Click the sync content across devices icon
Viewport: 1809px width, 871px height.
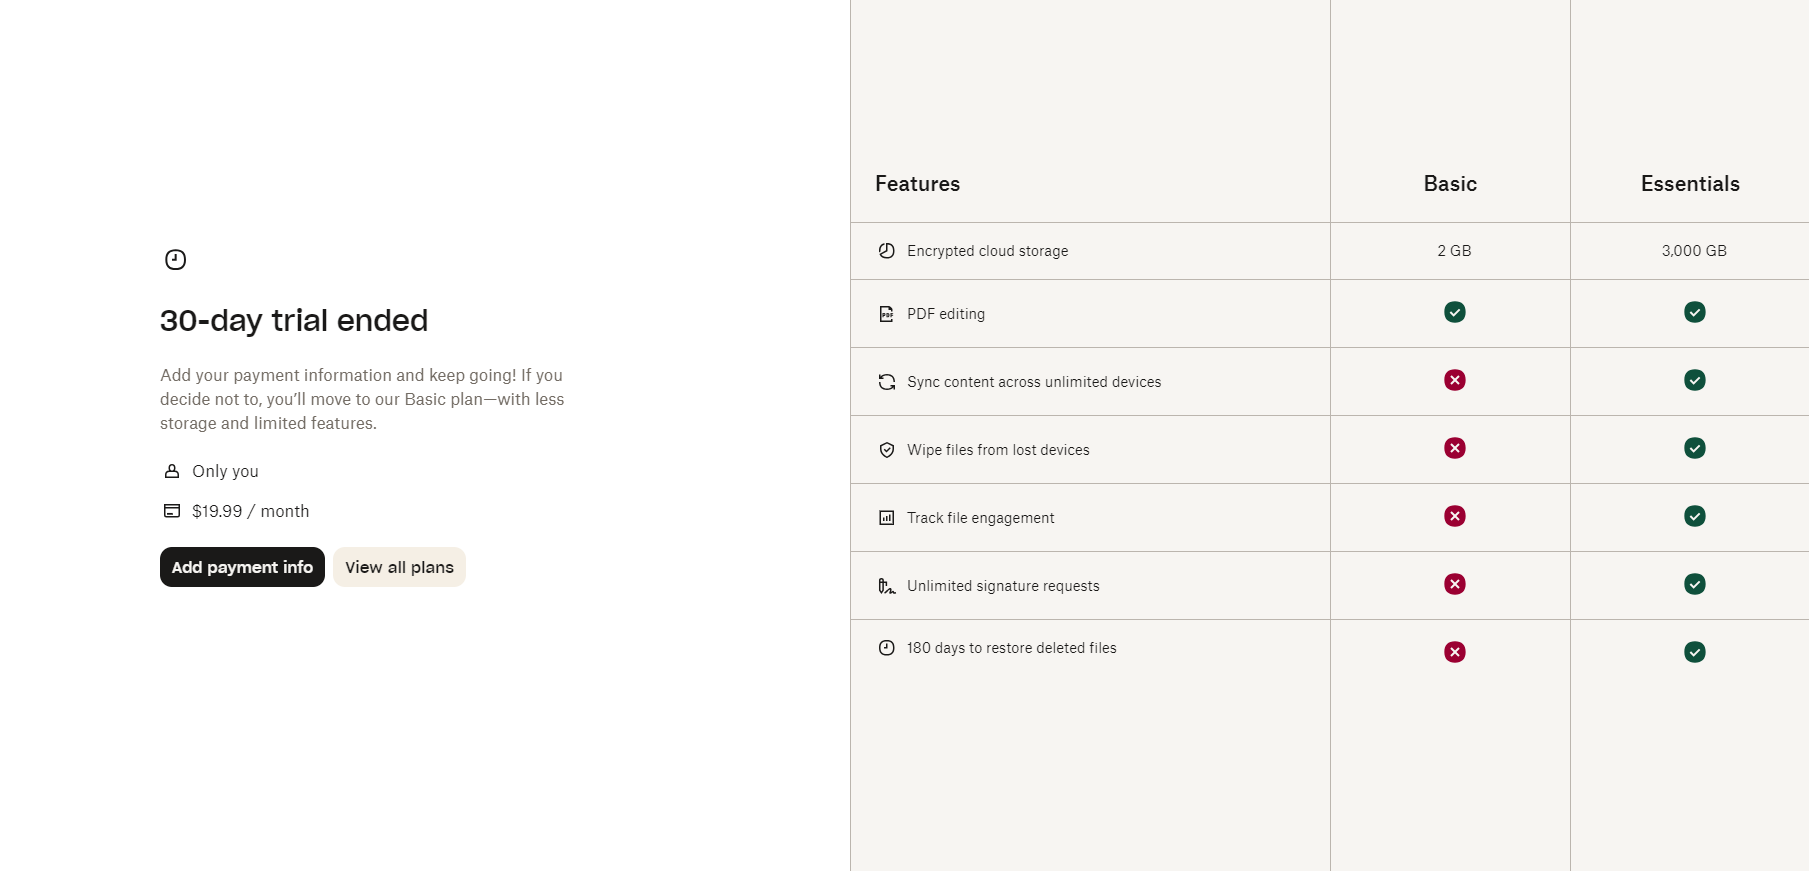pos(887,381)
